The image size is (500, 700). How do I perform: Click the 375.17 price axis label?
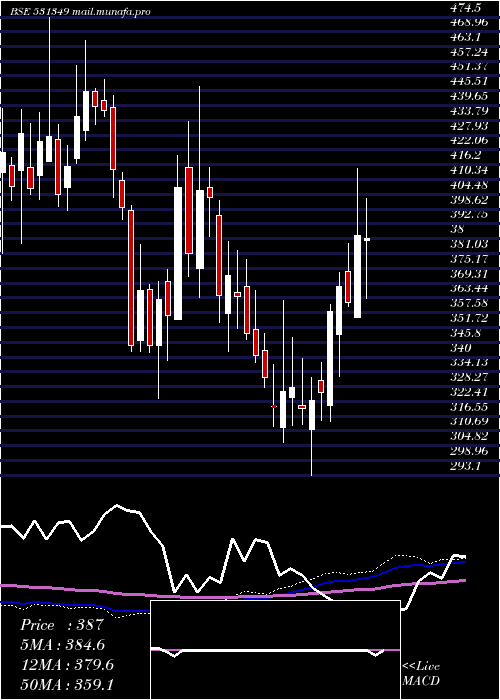pos(469,258)
